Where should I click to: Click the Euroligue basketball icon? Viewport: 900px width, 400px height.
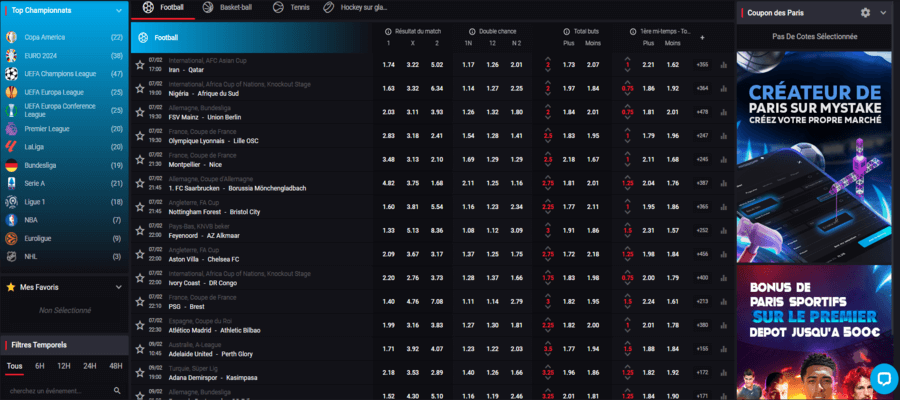11,238
